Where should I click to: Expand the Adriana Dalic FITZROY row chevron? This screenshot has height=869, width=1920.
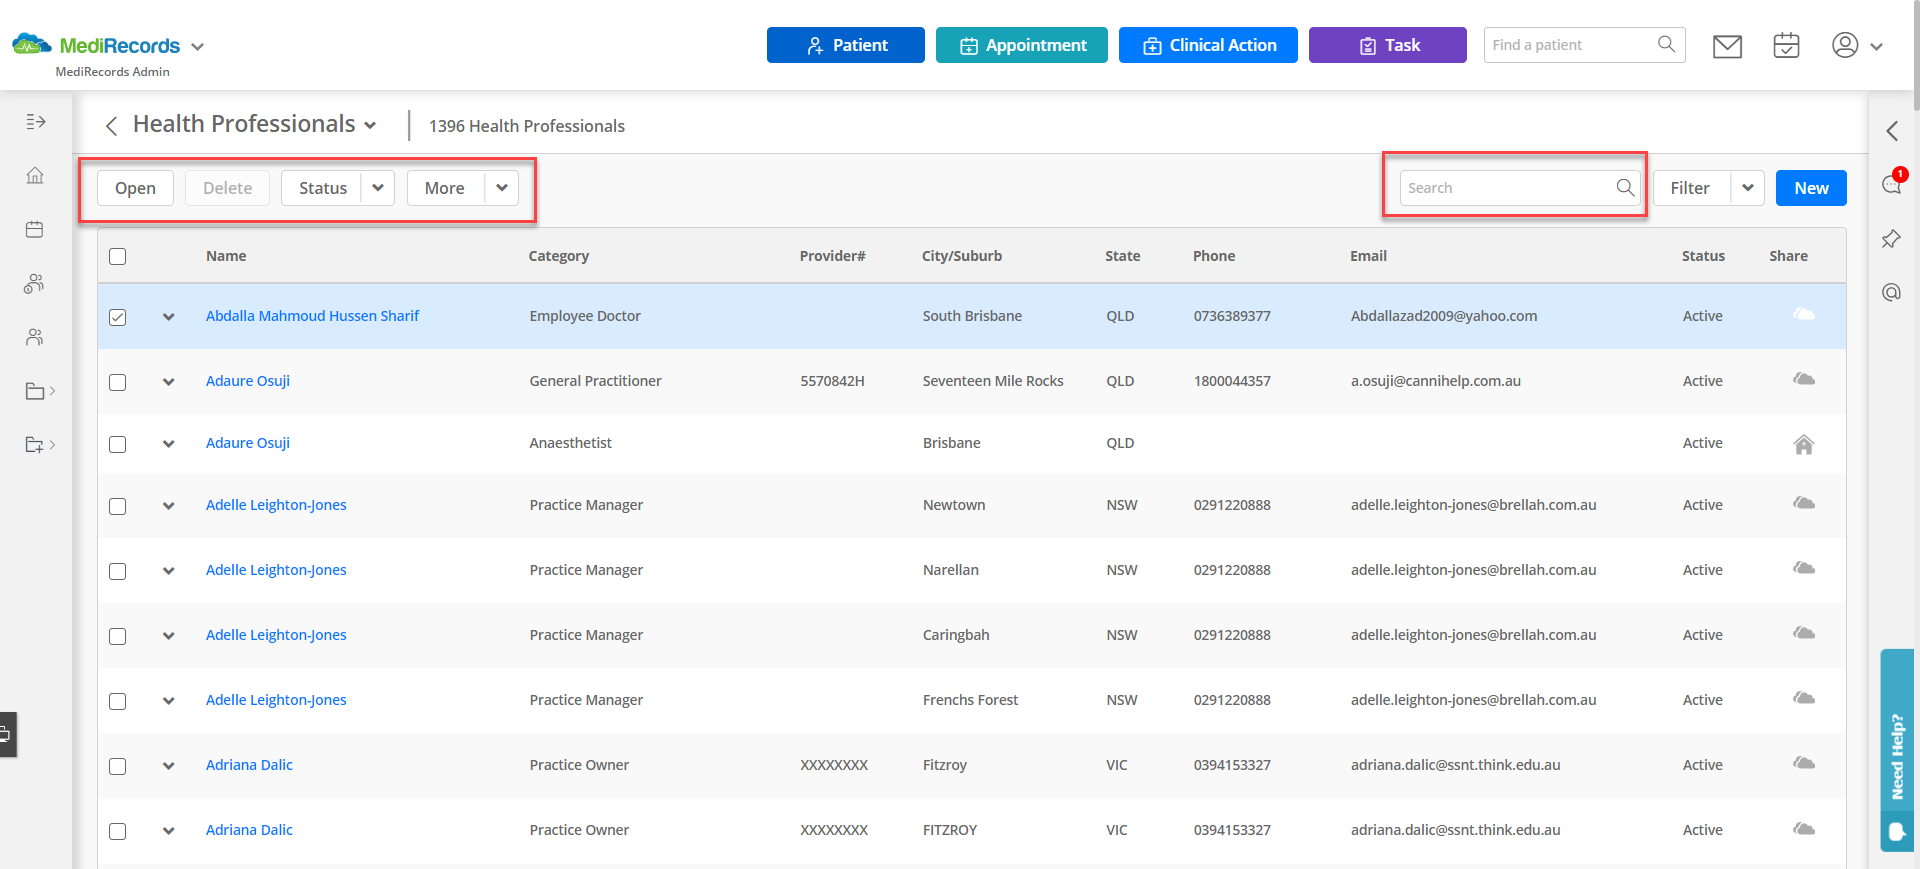168,831
